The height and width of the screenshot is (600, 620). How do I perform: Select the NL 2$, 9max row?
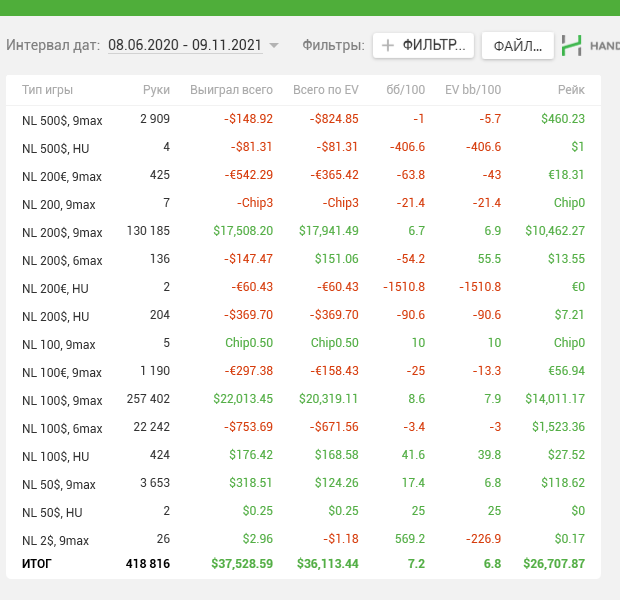303,539
